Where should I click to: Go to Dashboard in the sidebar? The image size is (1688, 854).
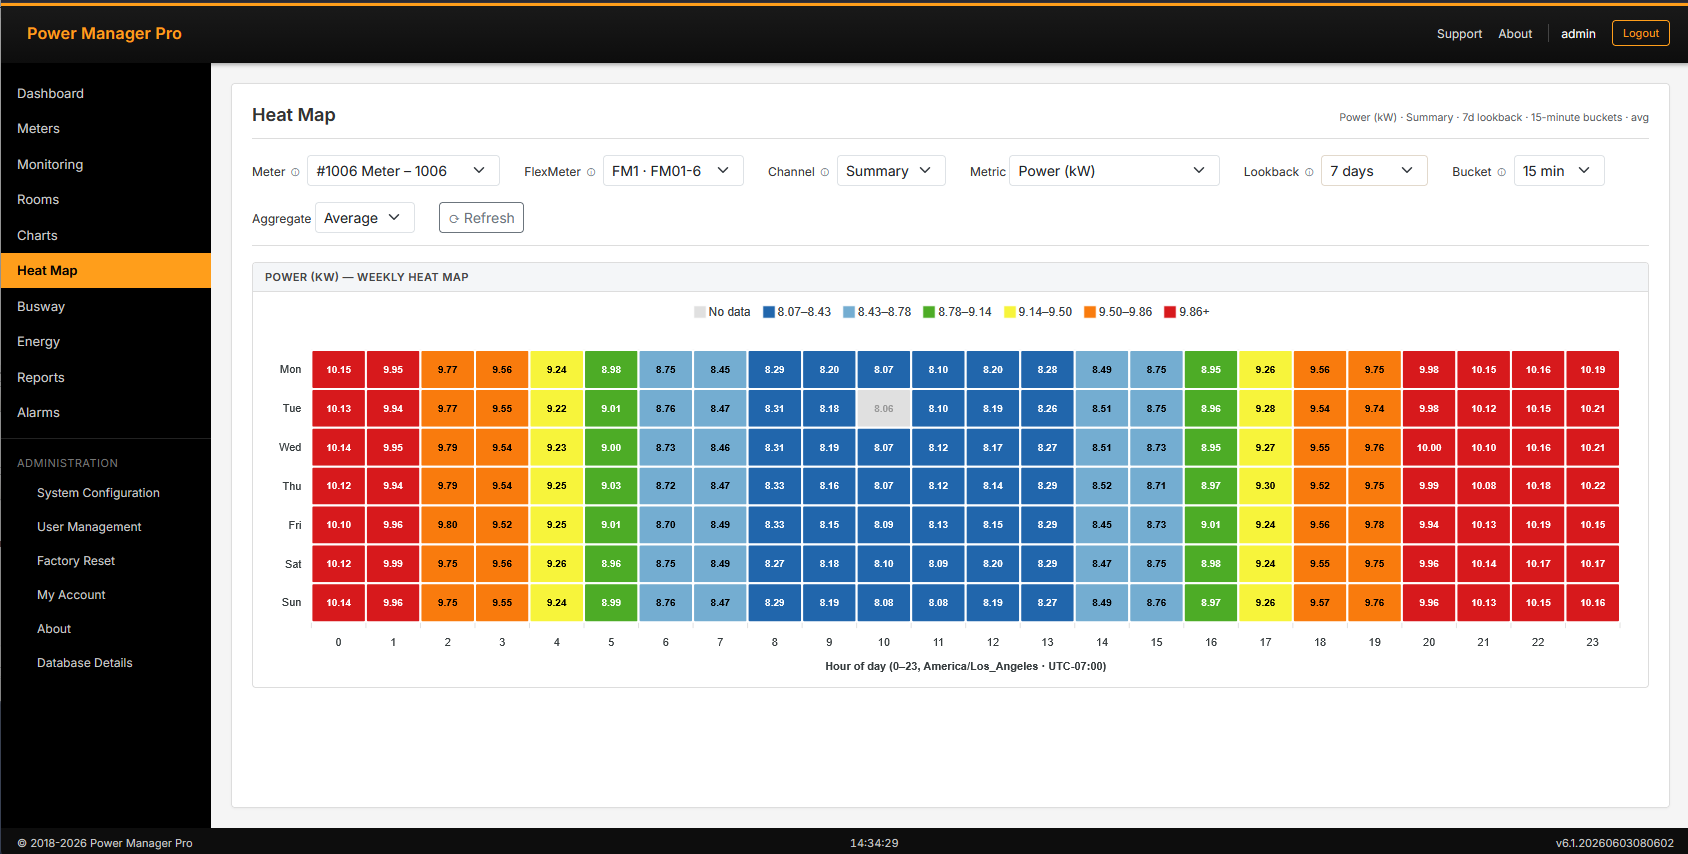pos(105,93)
